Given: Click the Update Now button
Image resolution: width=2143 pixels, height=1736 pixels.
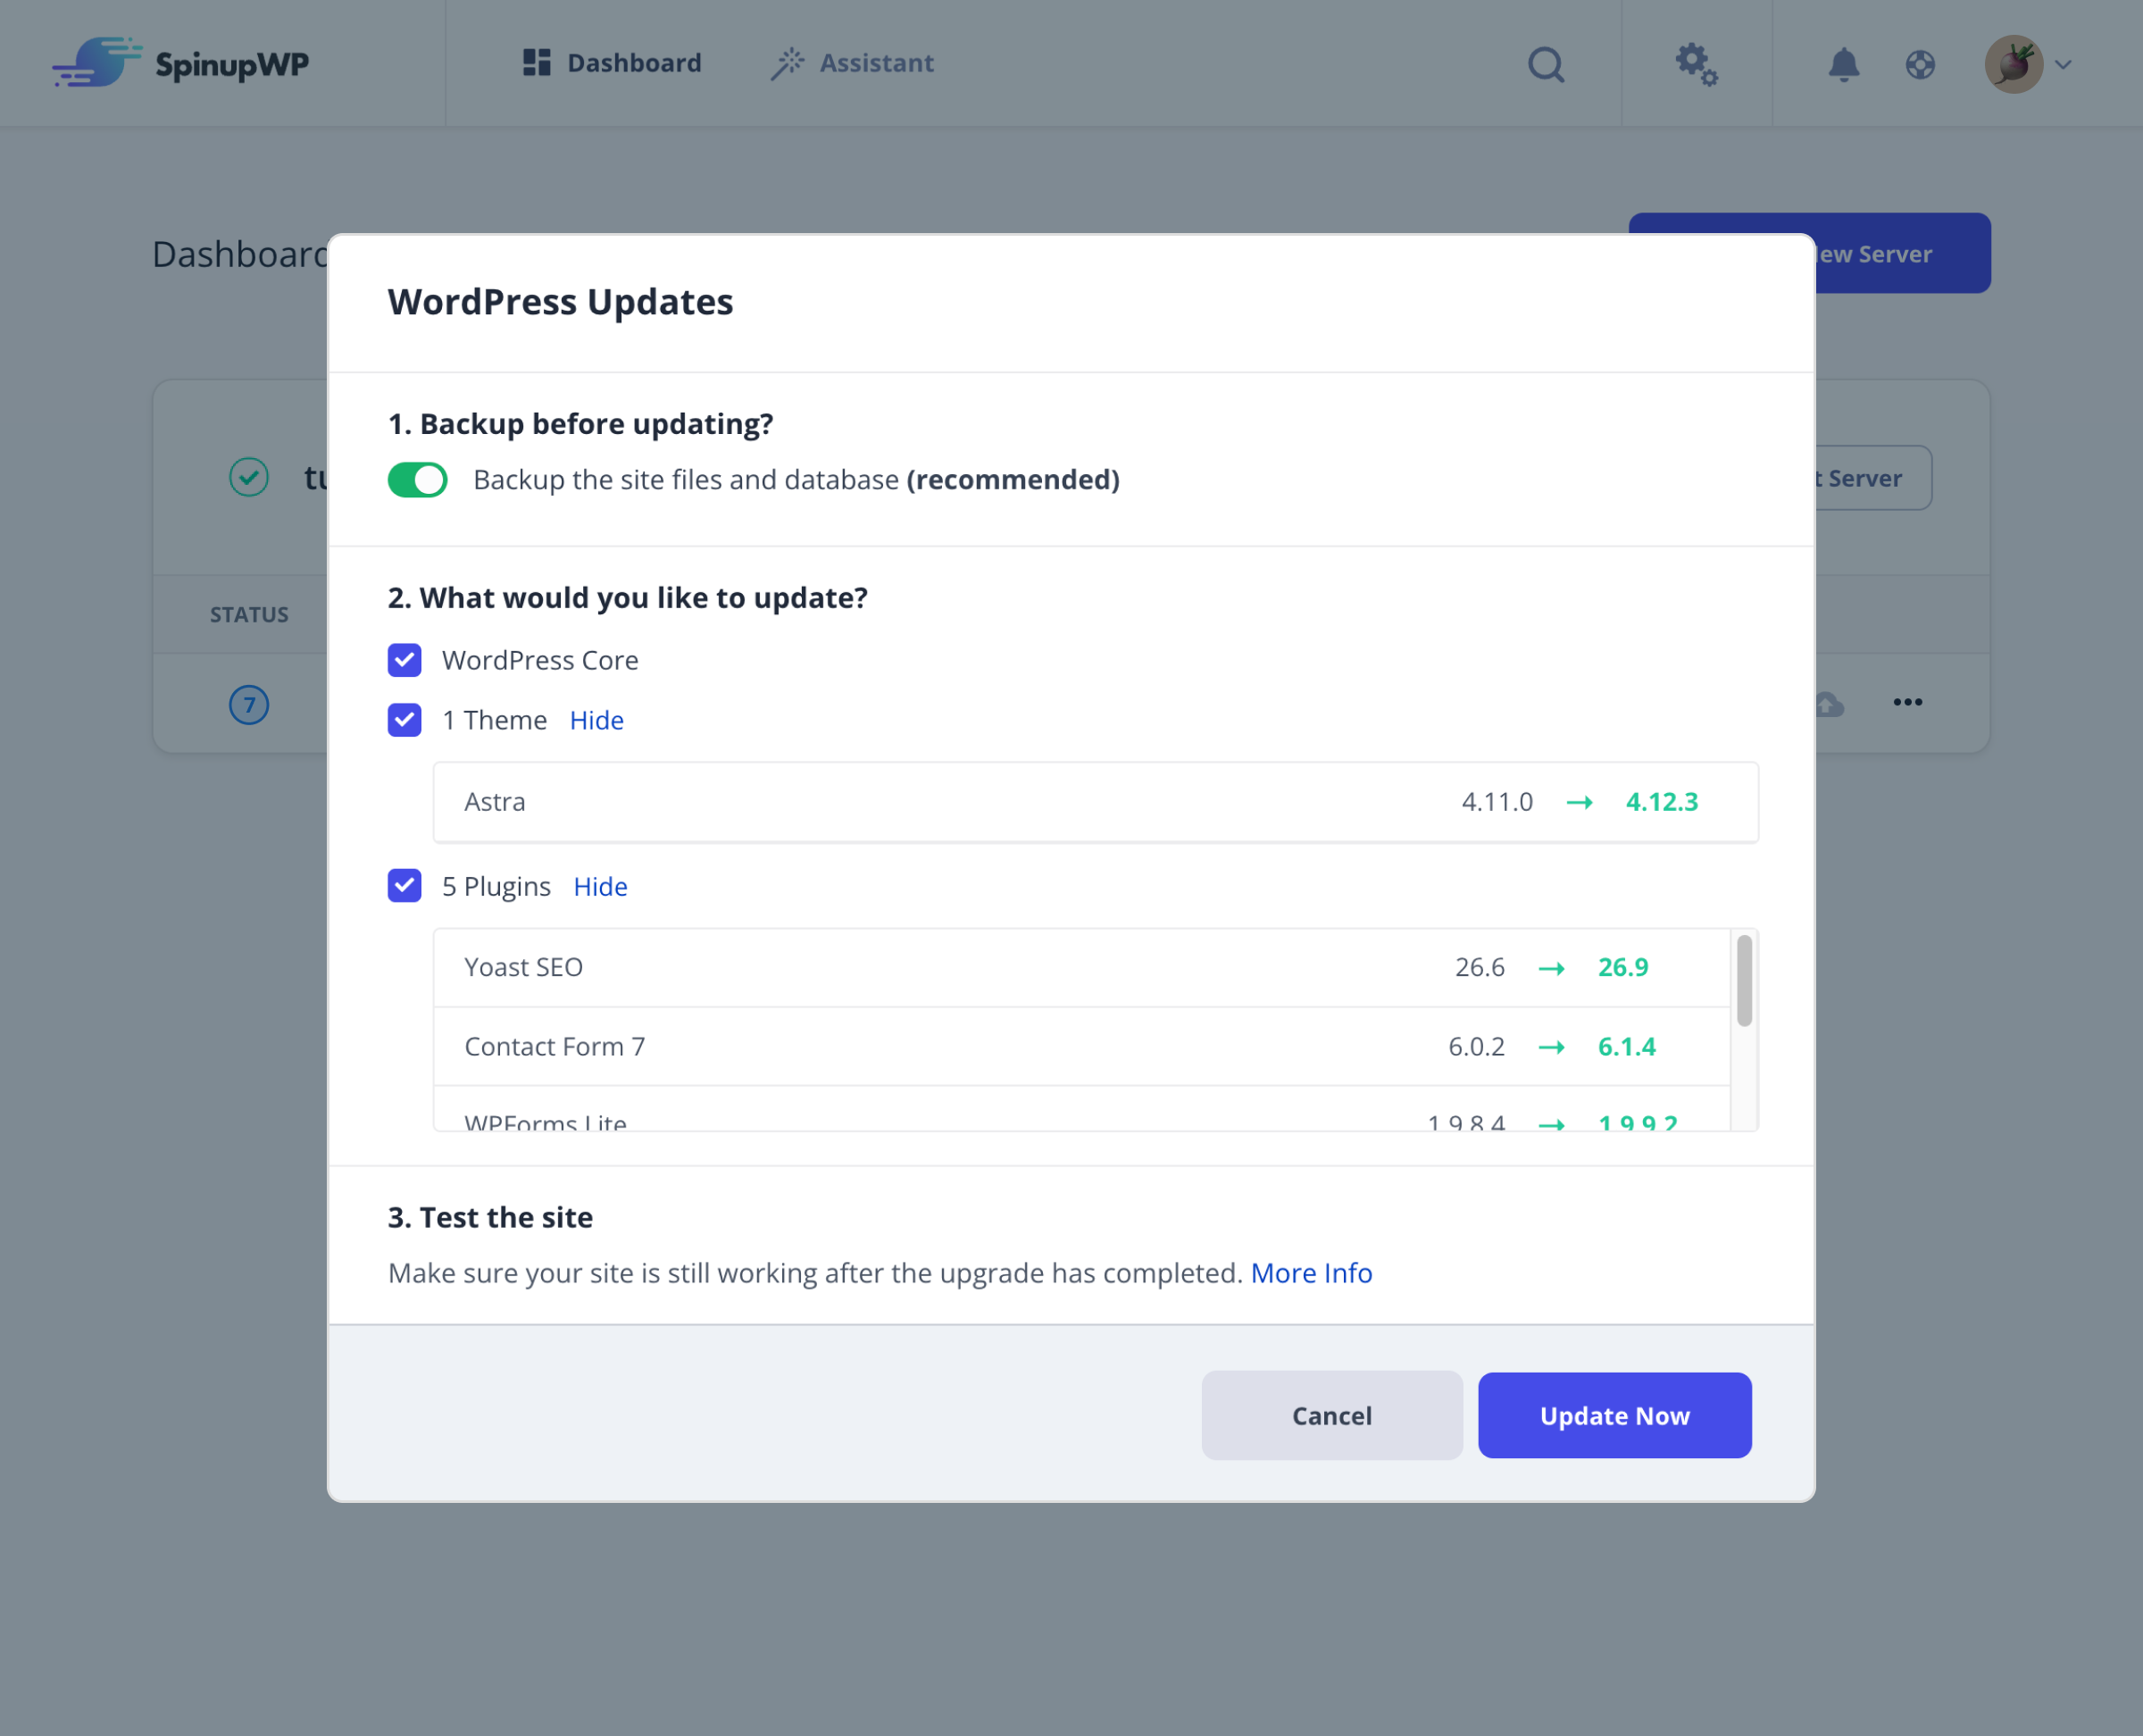Looking at the screenshot, I should pyautogui.click(x=1614, y=1415).
